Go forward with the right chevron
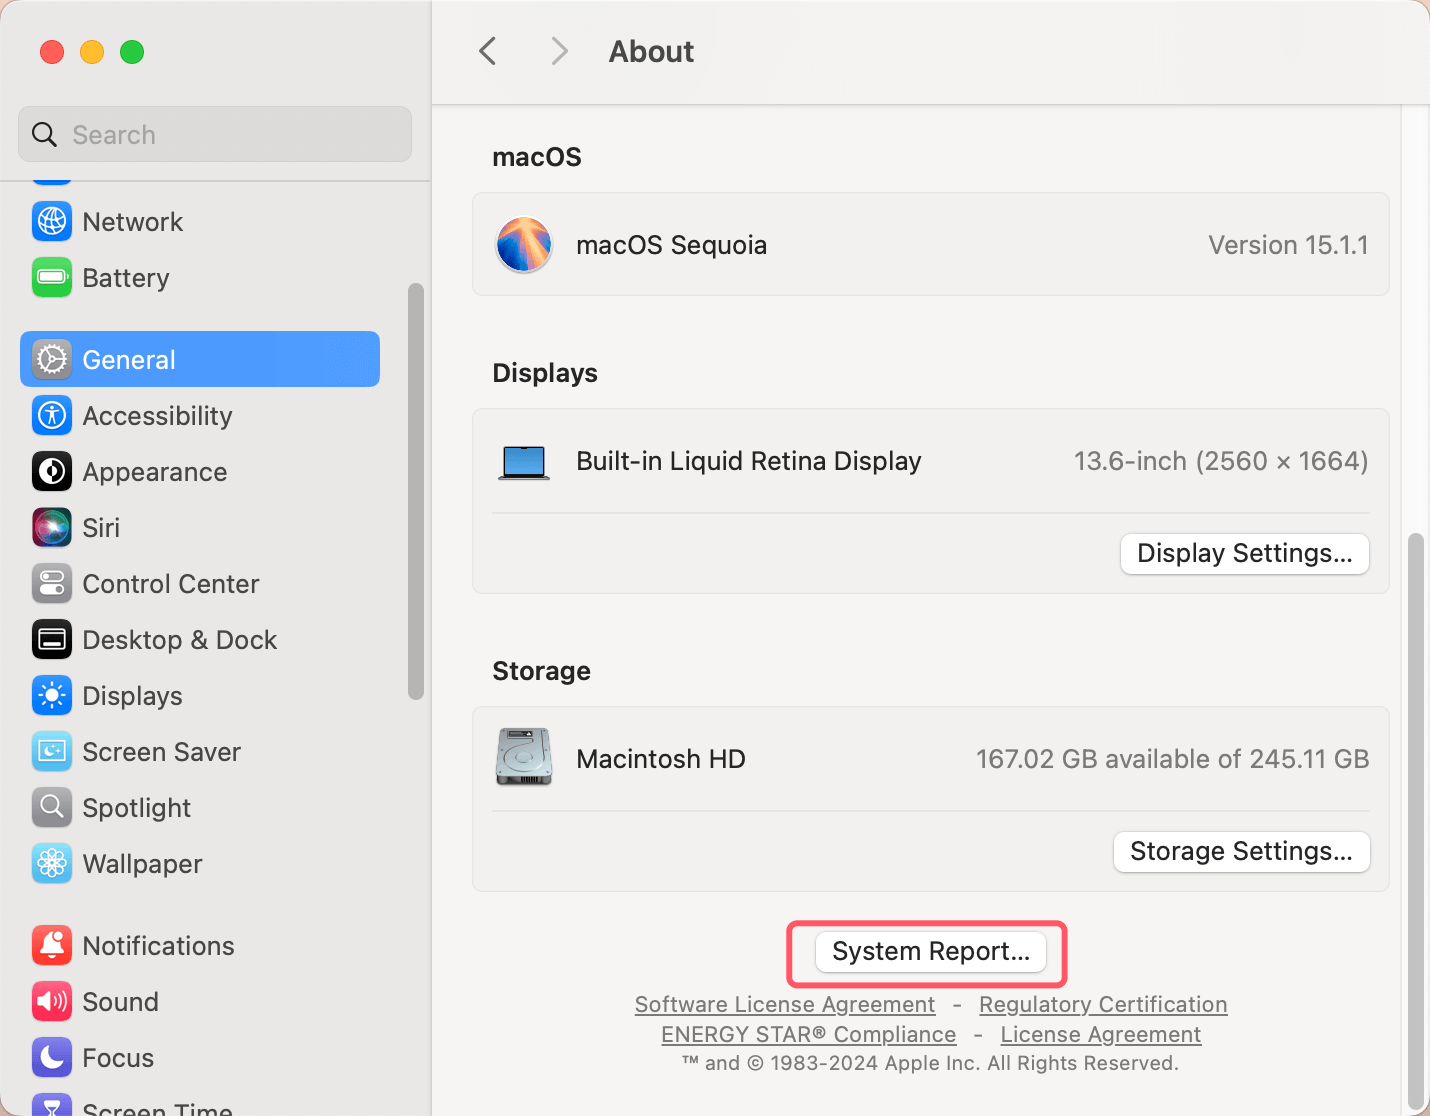Screen dimensions: 1430x1116 tap(559, 51)
